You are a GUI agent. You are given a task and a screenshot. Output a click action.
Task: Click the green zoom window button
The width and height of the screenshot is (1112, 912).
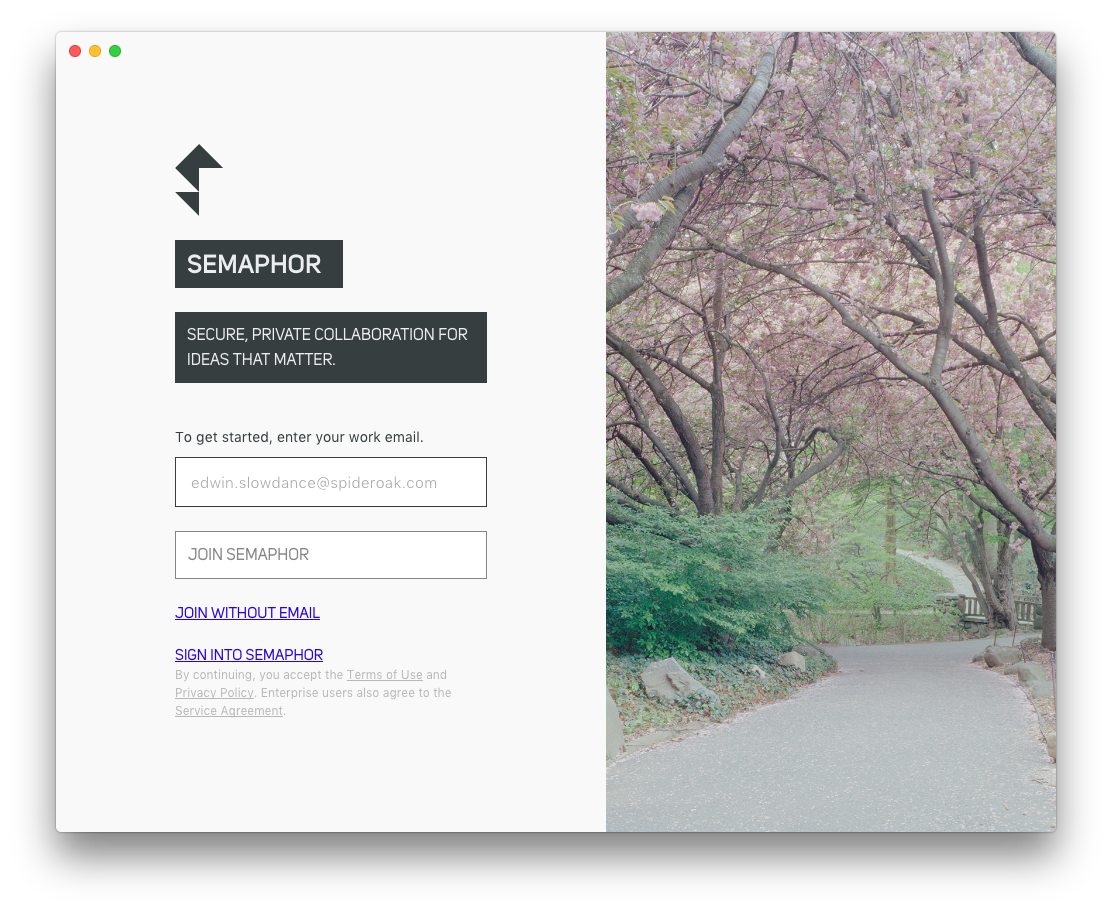point(115,50)
